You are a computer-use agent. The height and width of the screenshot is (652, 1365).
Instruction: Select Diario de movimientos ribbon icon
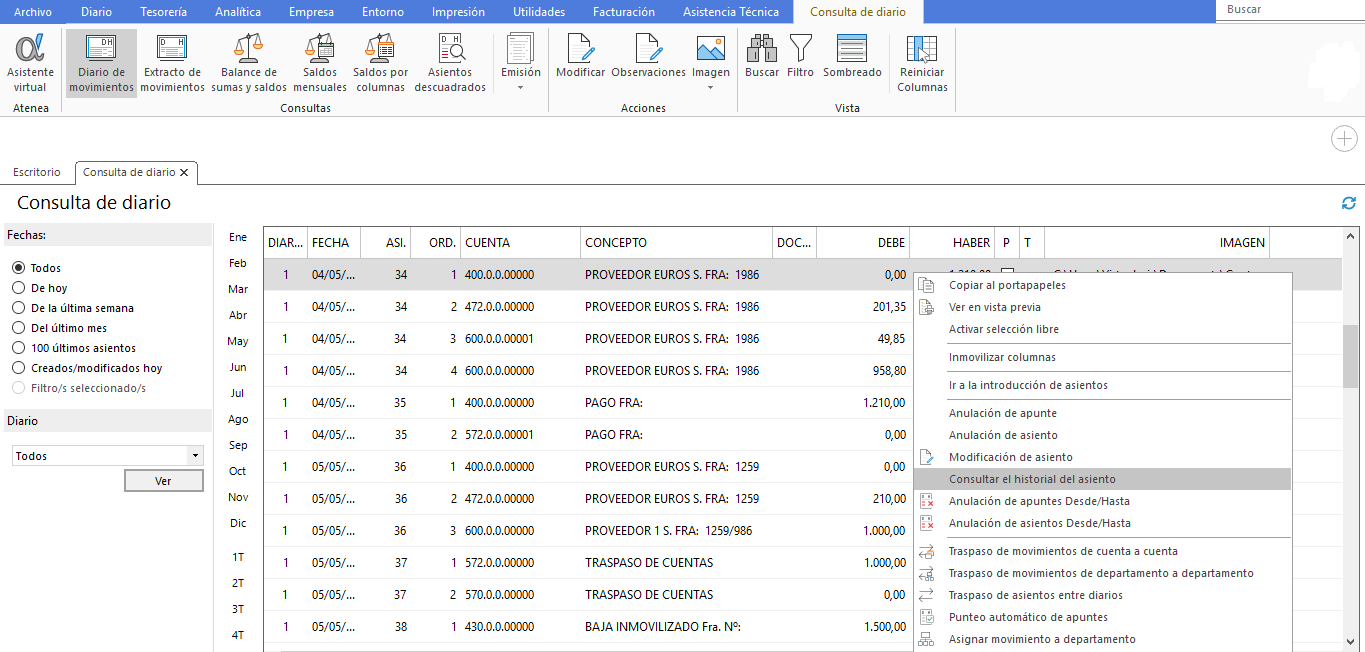(101, 63)
